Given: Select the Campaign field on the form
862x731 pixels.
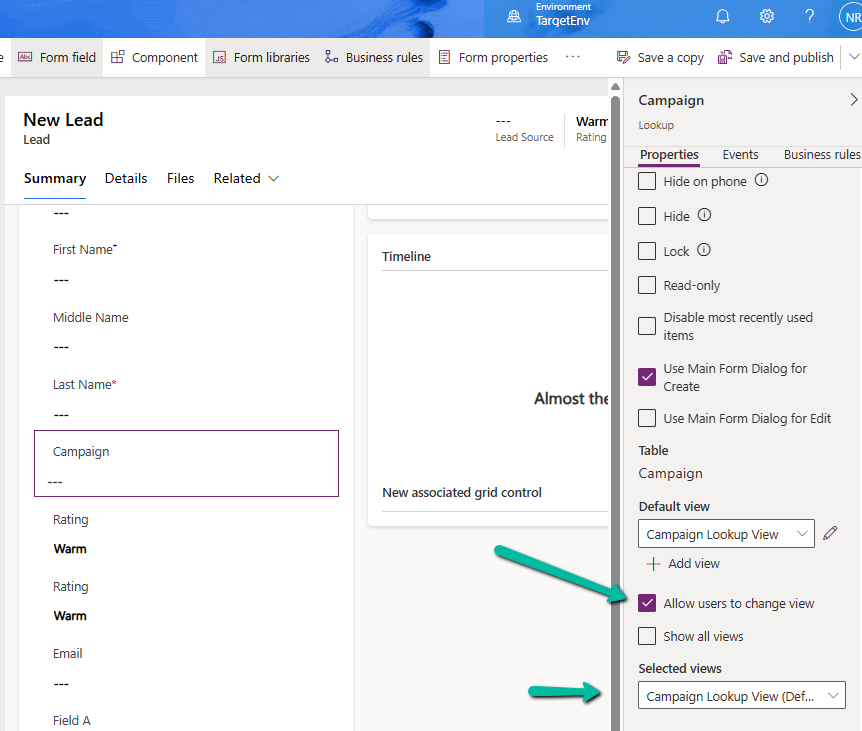Looking at the screenshot, I should (x=186, y=463).
